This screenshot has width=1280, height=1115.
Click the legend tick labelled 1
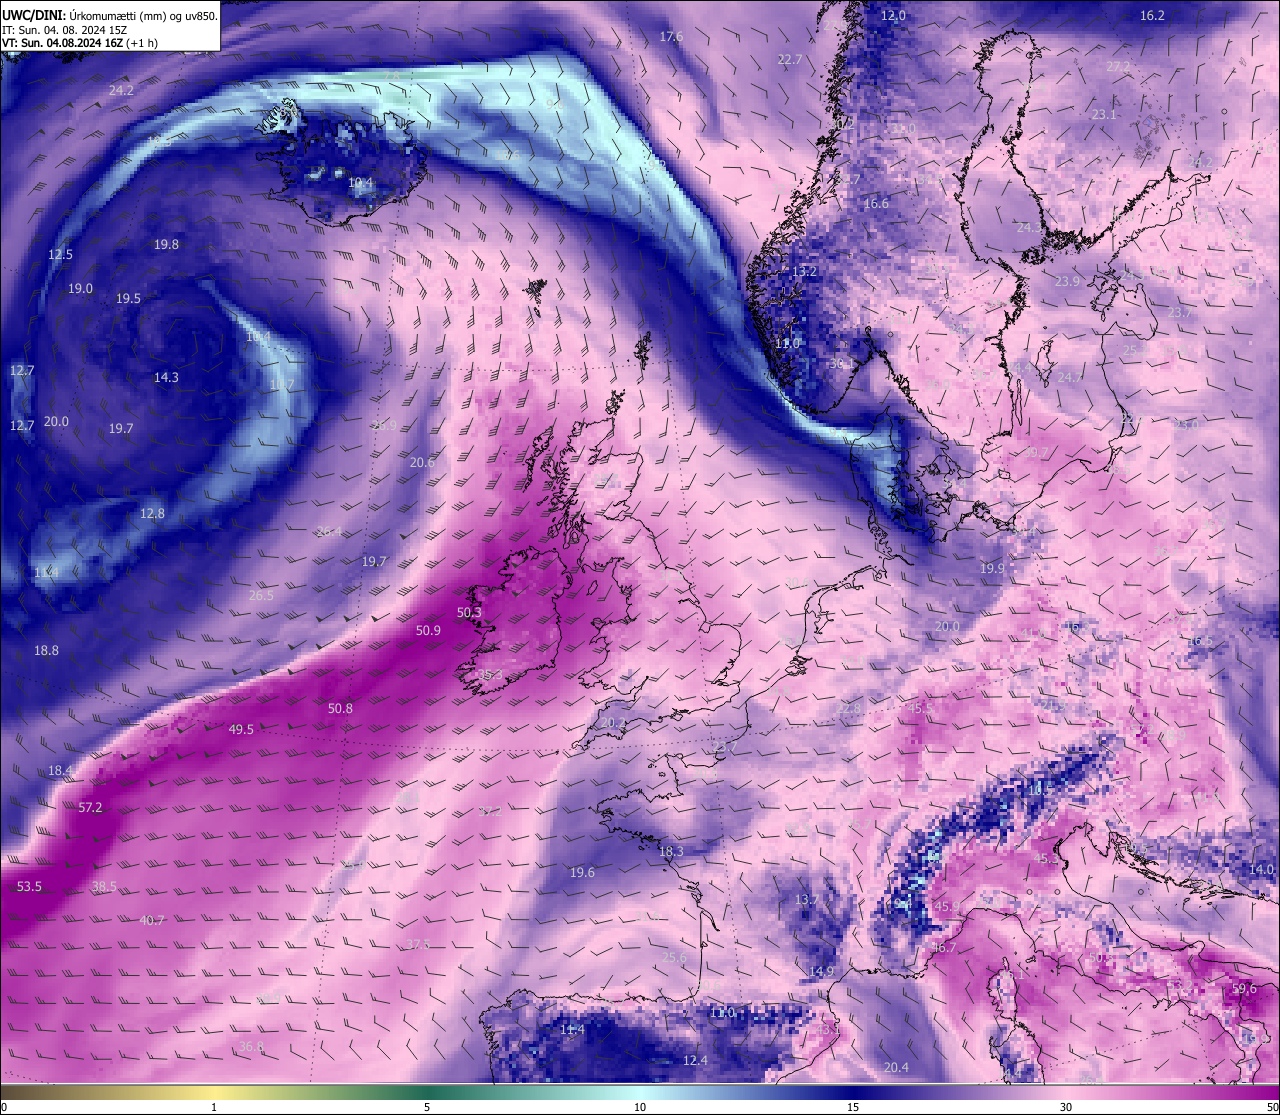(x=214, y=1107)
